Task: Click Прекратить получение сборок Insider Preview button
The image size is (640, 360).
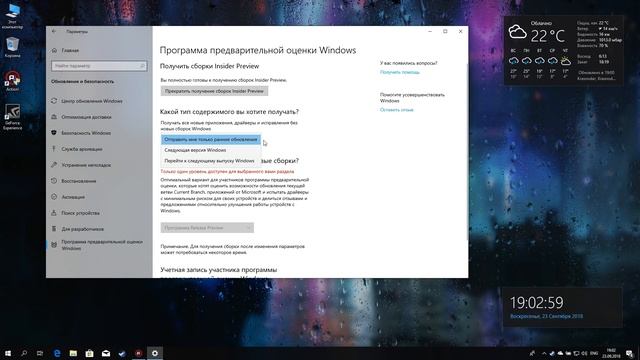Action: (214, 91)
